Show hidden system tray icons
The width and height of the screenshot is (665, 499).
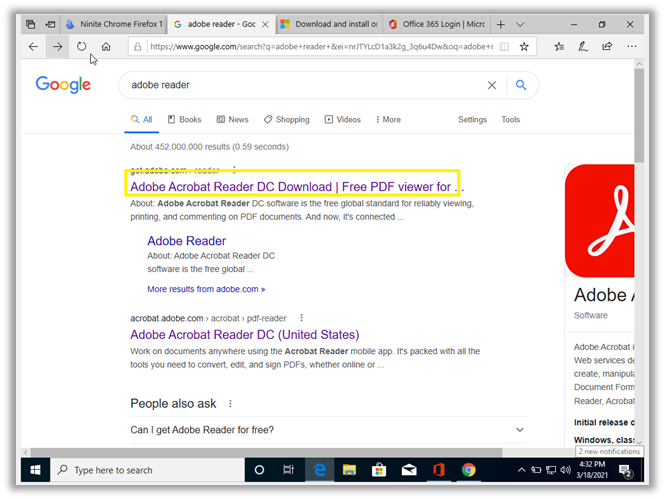522,470
